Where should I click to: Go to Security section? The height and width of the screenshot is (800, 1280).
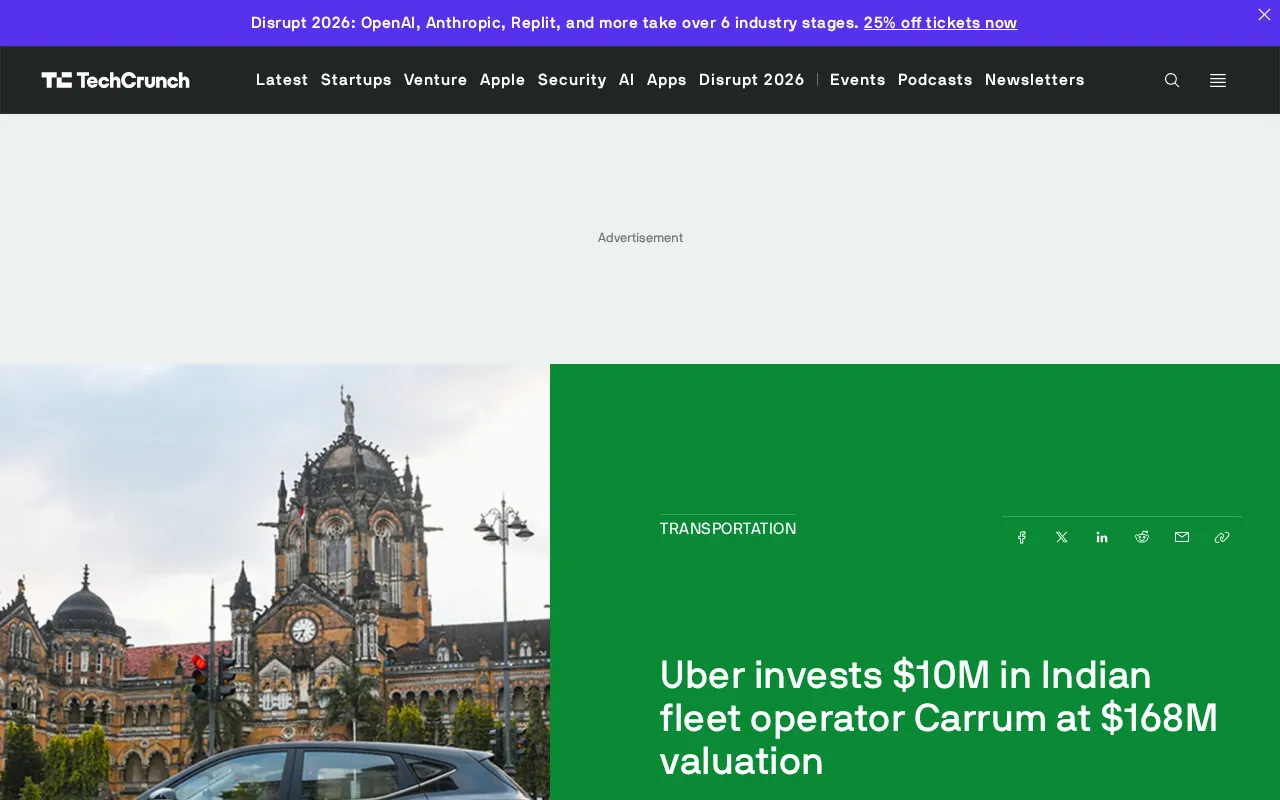point(572,80)
